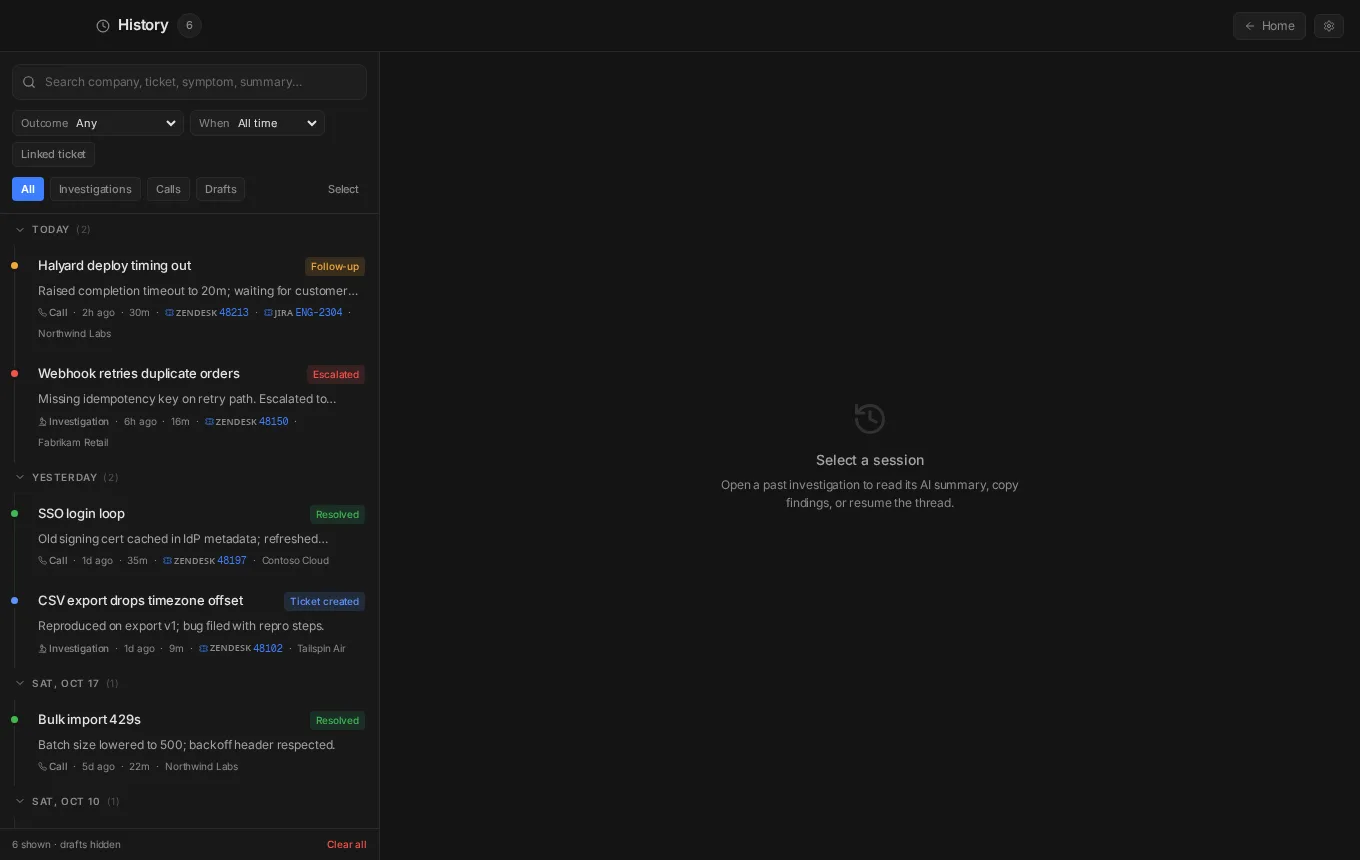Click Select to choose sessions

(343, 189)
